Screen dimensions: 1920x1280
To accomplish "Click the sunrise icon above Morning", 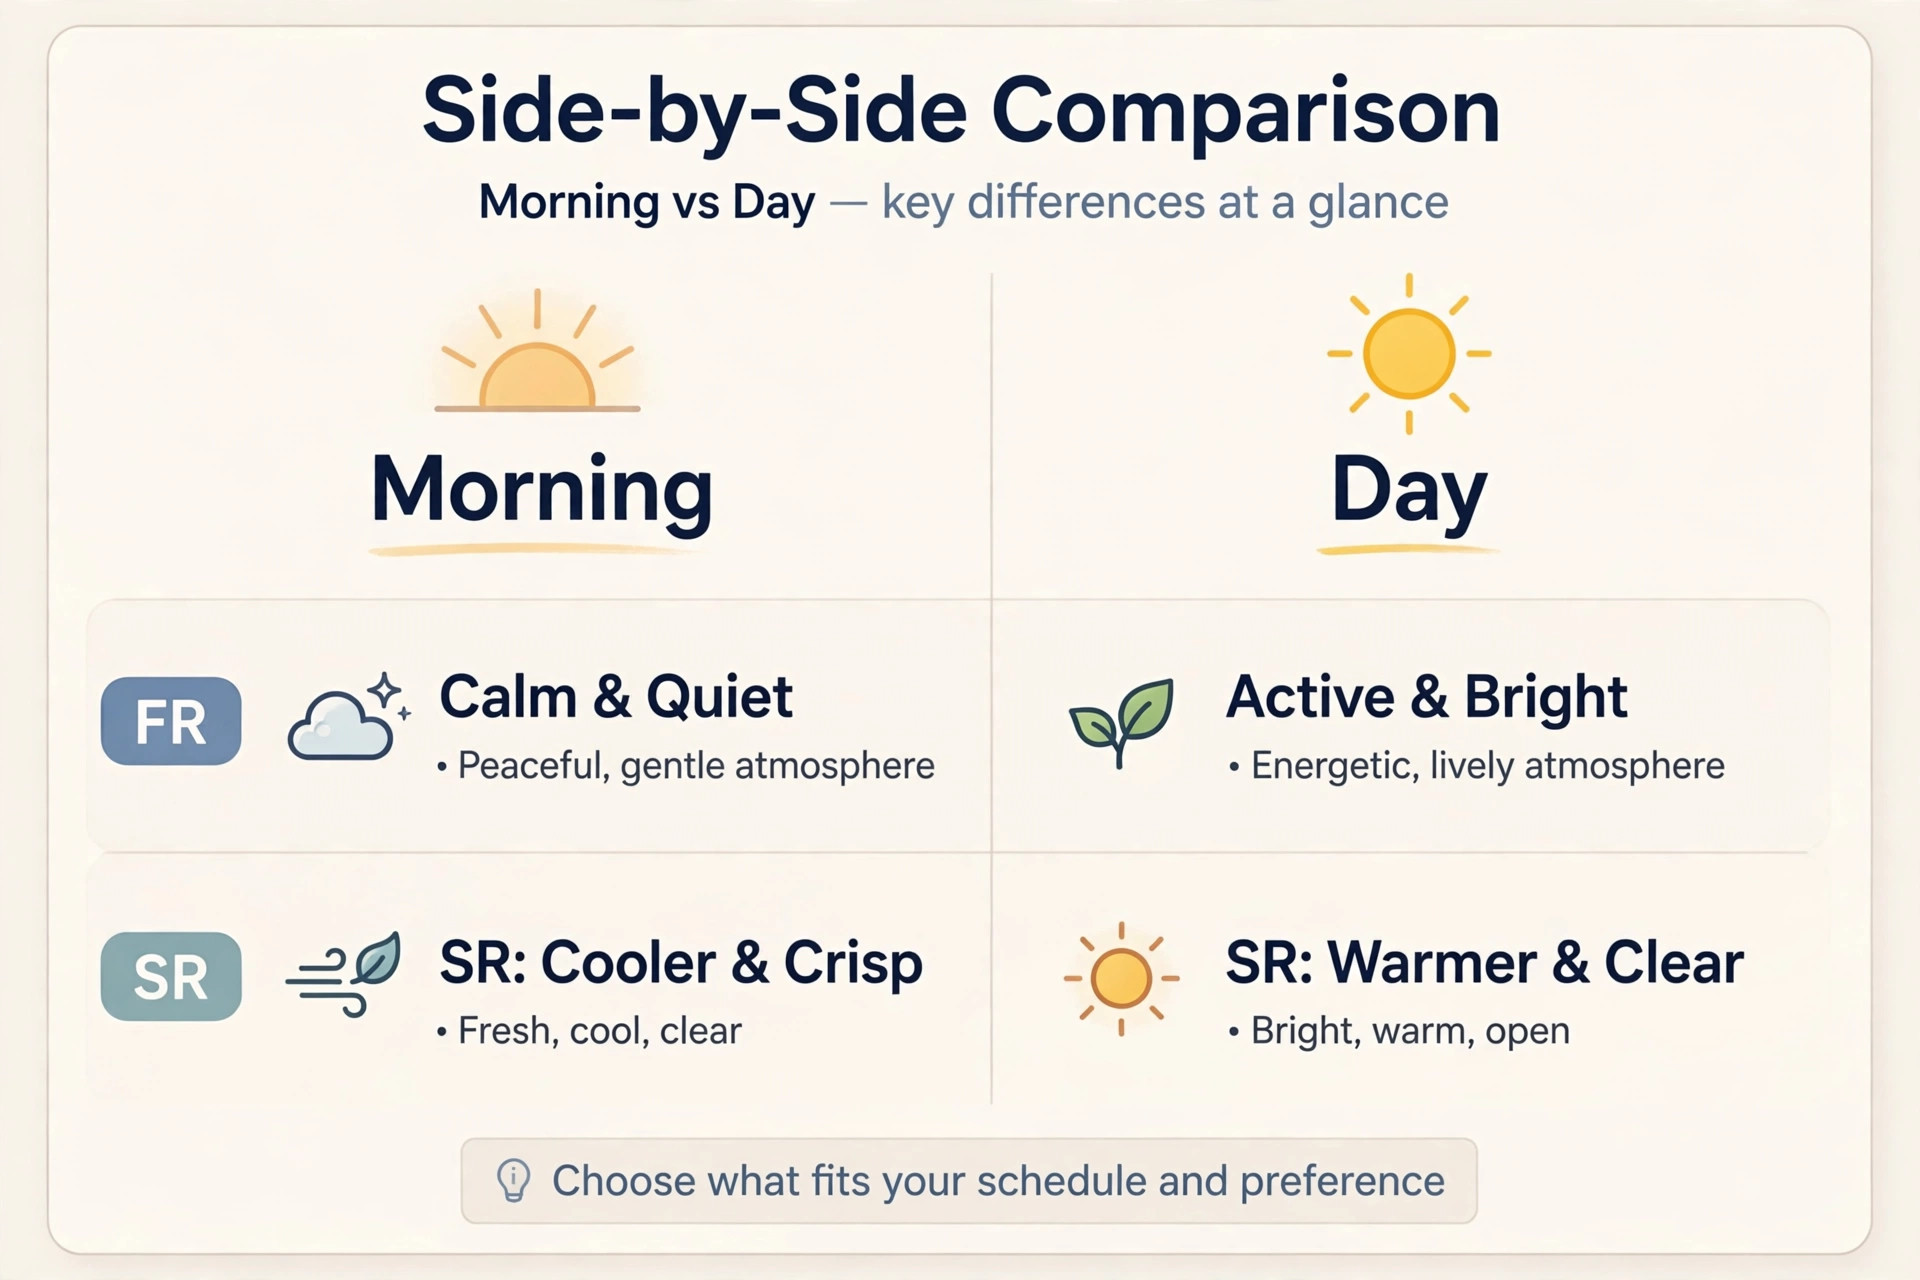I will 537,351.
